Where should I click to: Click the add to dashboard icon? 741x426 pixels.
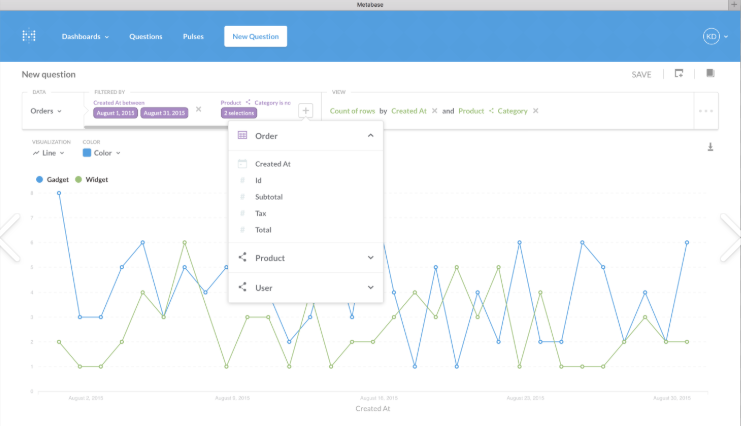click(x=679, y=74)
